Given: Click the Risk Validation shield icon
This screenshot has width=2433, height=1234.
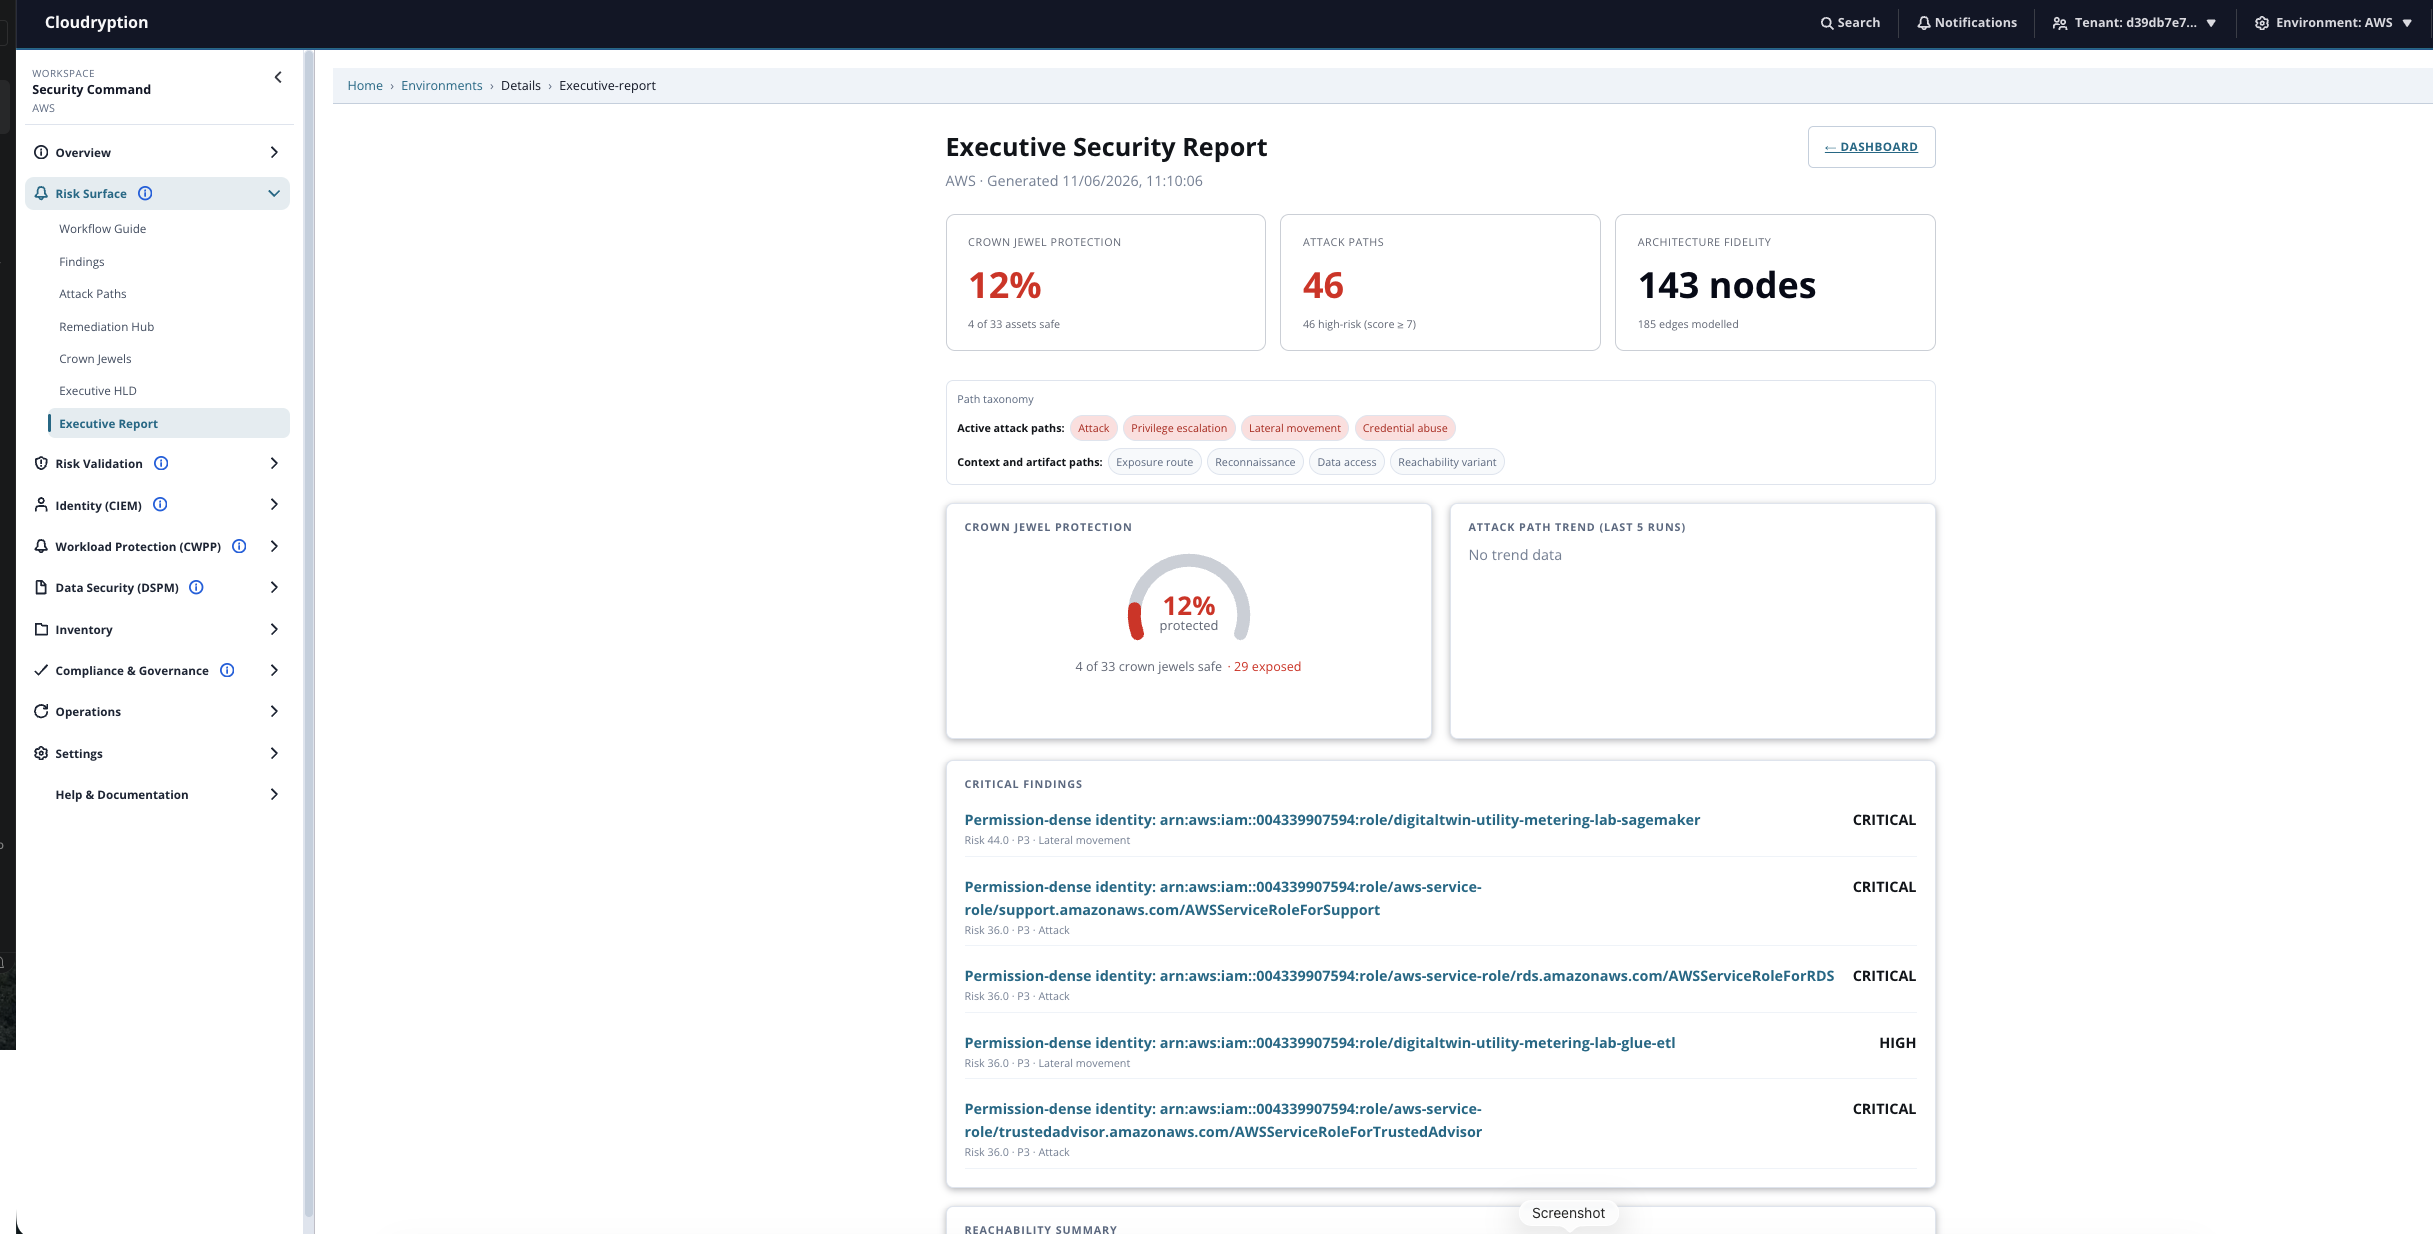Looking at the screenshot, I should coord(41,463).
